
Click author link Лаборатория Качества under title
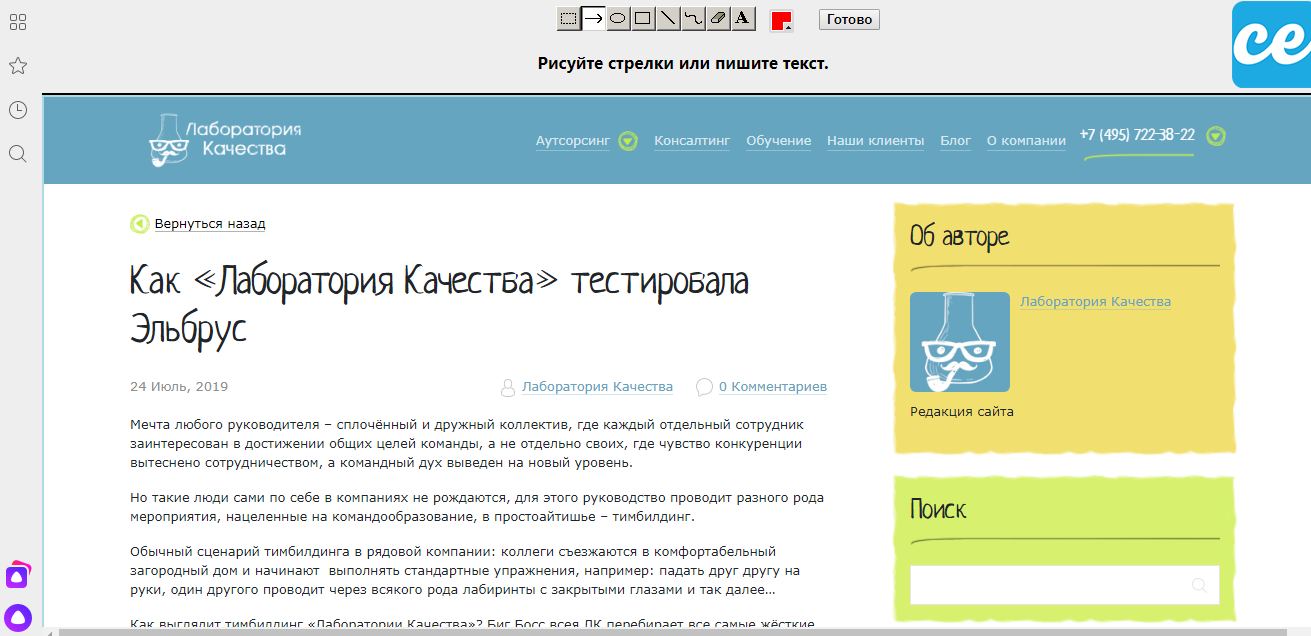coord(597,387)
